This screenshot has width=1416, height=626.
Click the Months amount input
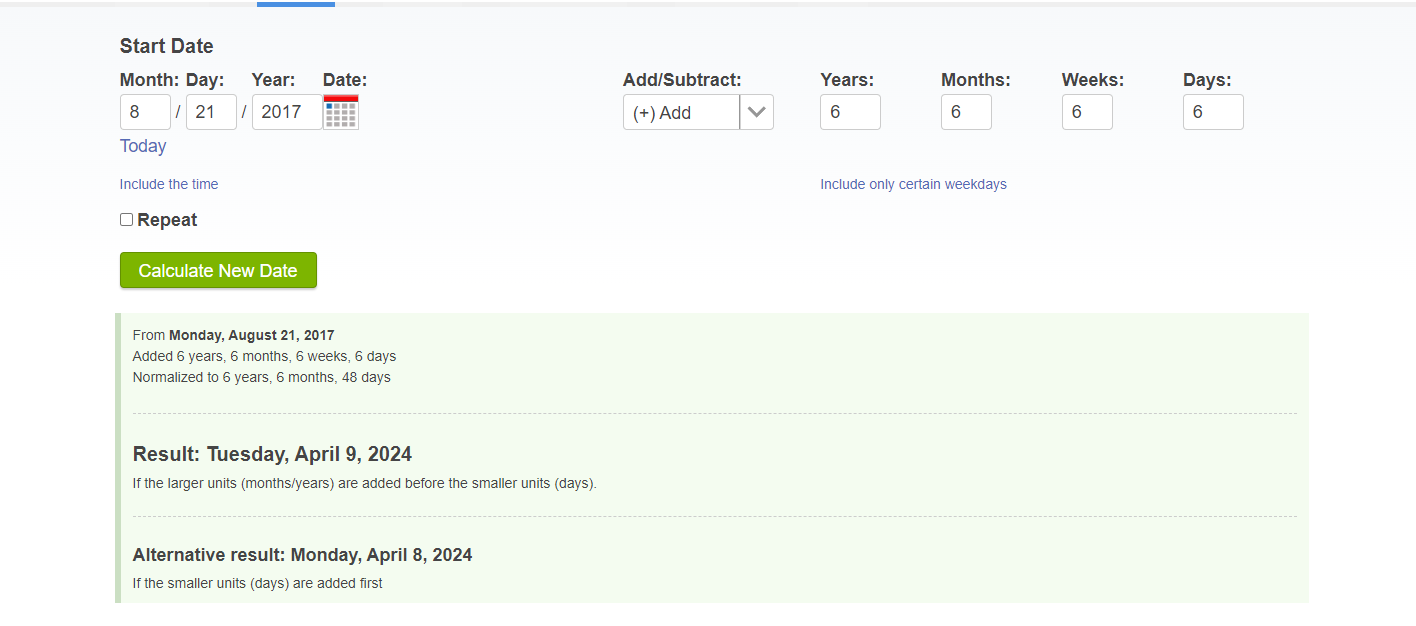coord(966,112)
